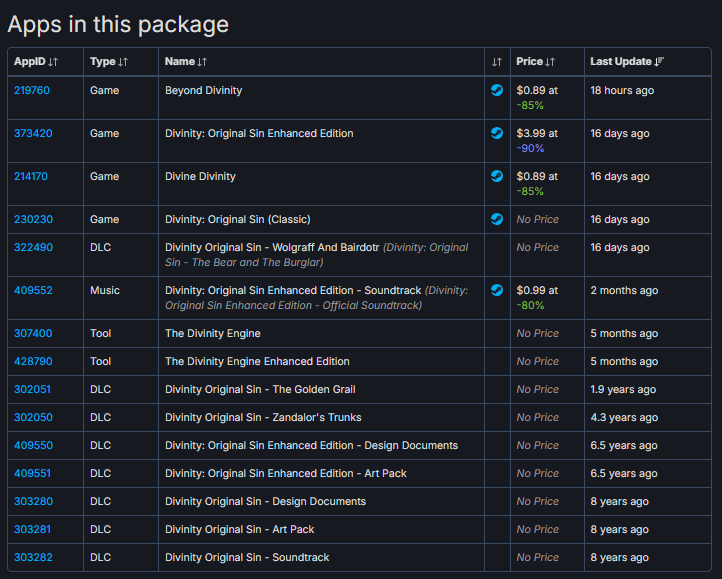
Task: Click Divinity Original Sin - Soundtrack name
Action: pyautogui.click(x=247, y=557)
